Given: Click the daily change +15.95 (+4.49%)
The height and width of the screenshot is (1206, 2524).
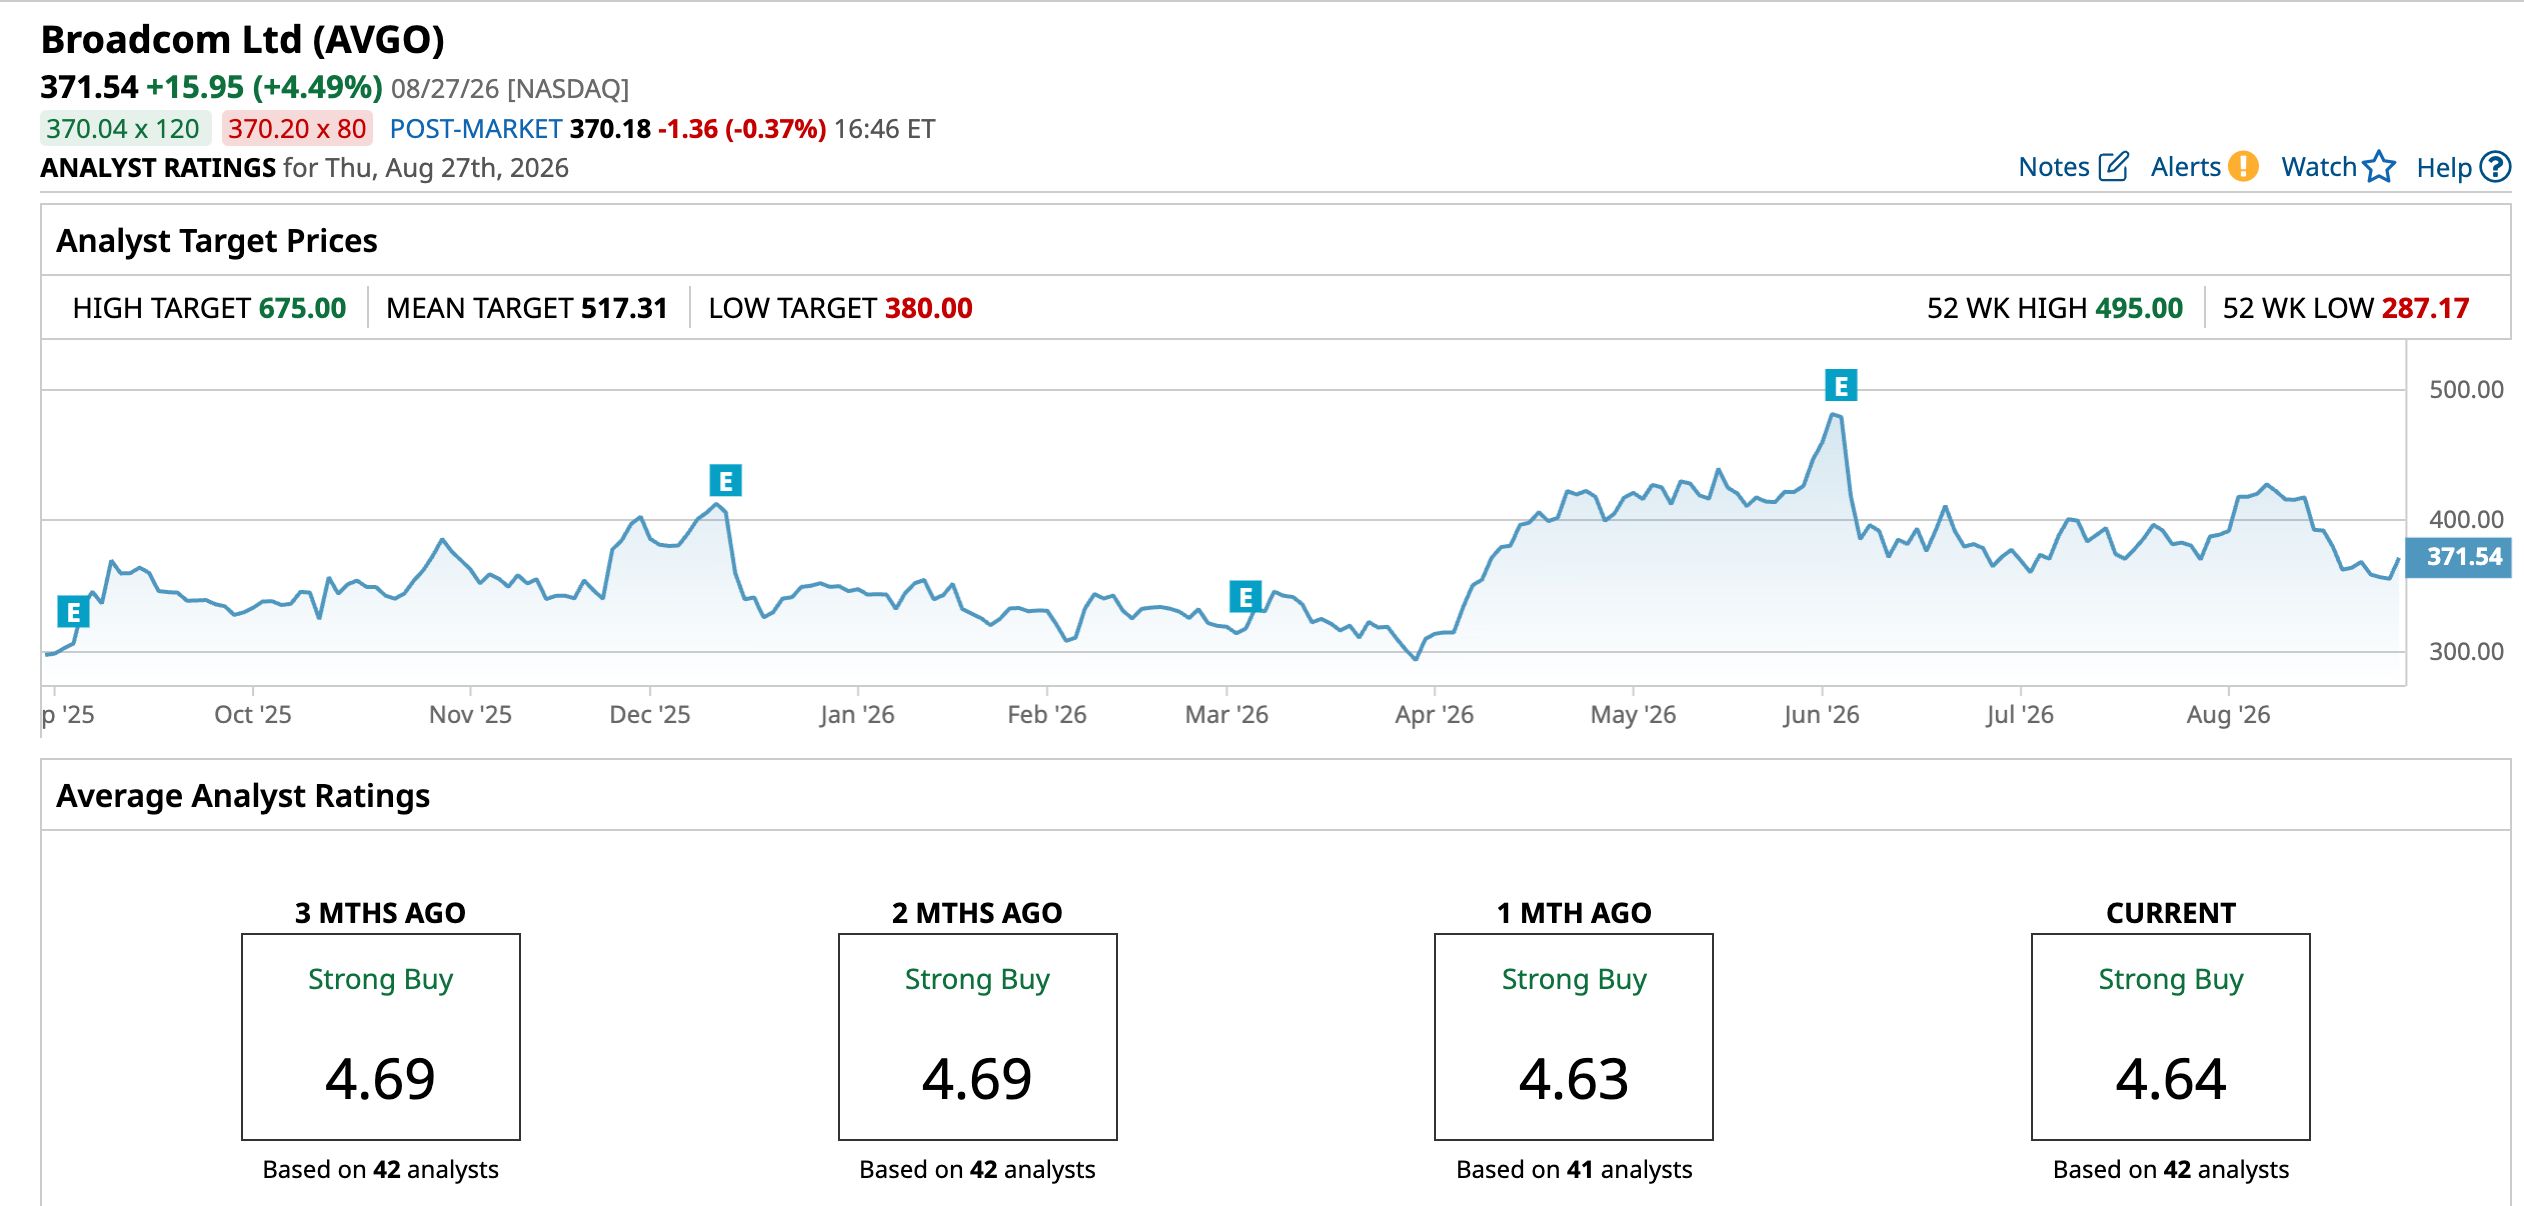Looking at the screenshot, I should 265,88.
